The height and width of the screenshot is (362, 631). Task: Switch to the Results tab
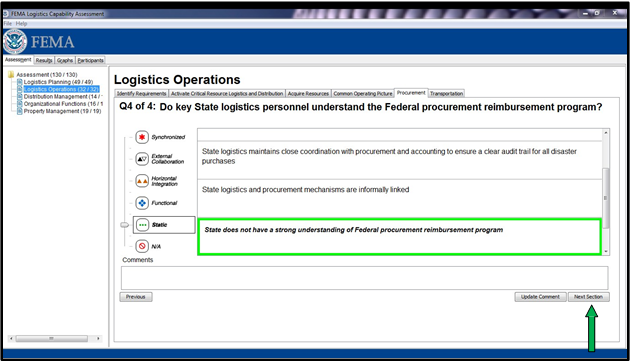(x=44, y=60)
